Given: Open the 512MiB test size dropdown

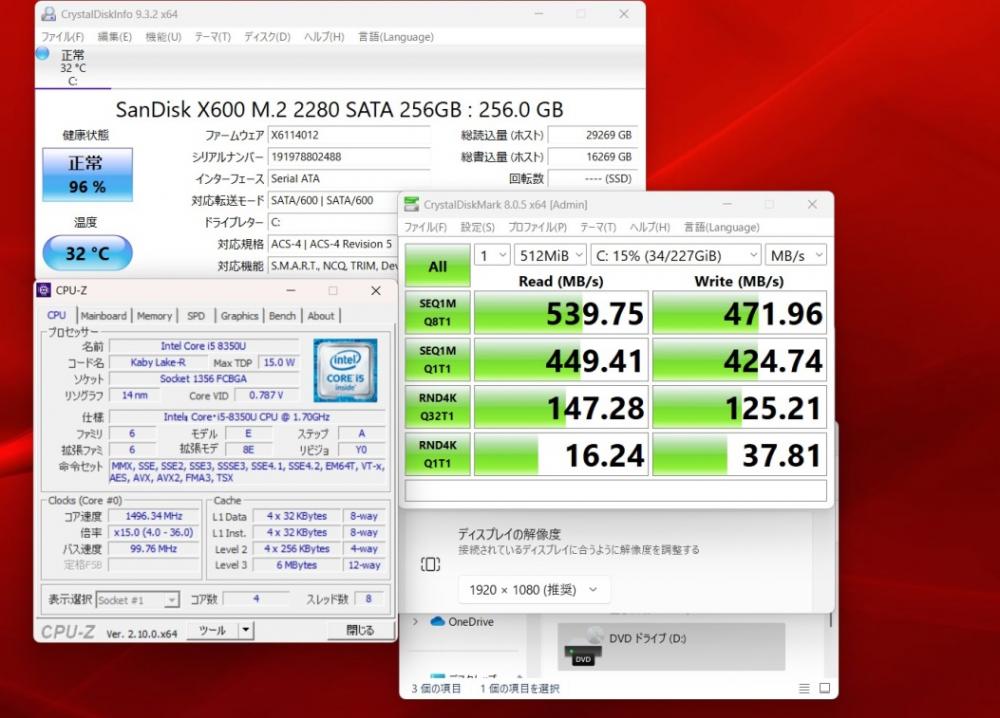Looking at the screenshot, I should (x=550, y=256).
